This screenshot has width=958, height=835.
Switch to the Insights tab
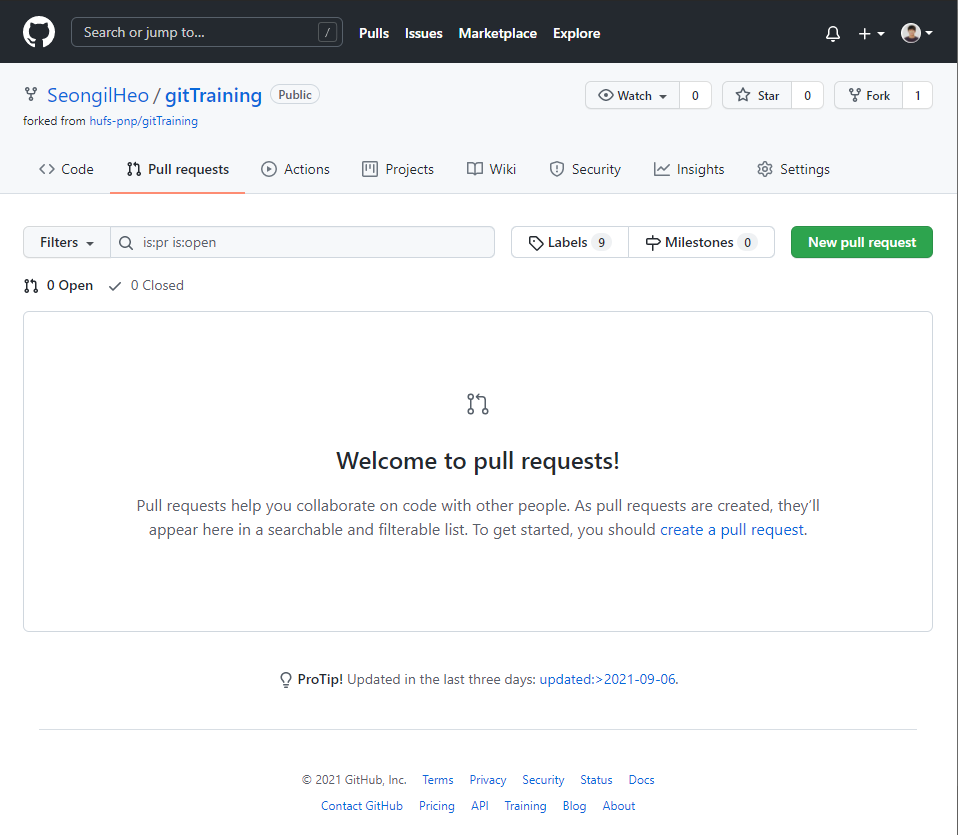[x=689, y=169]
